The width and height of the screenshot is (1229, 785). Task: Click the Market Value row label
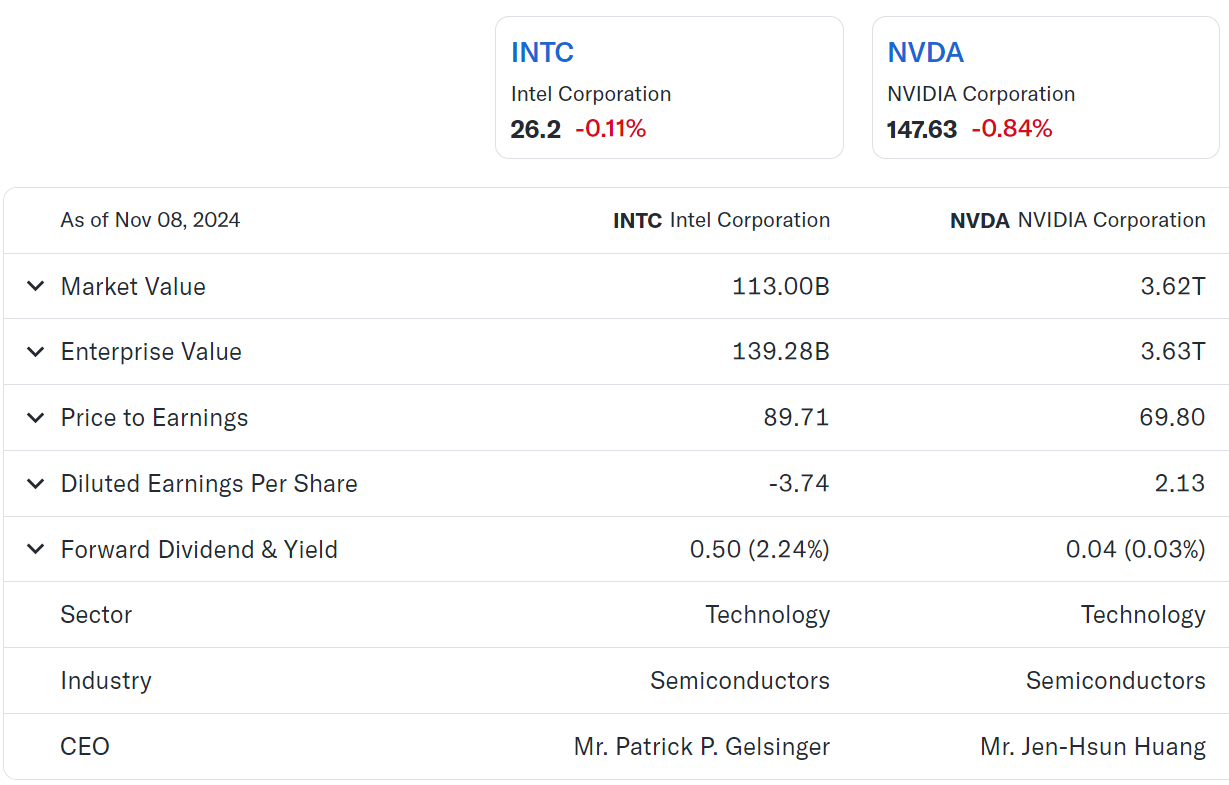133,286
